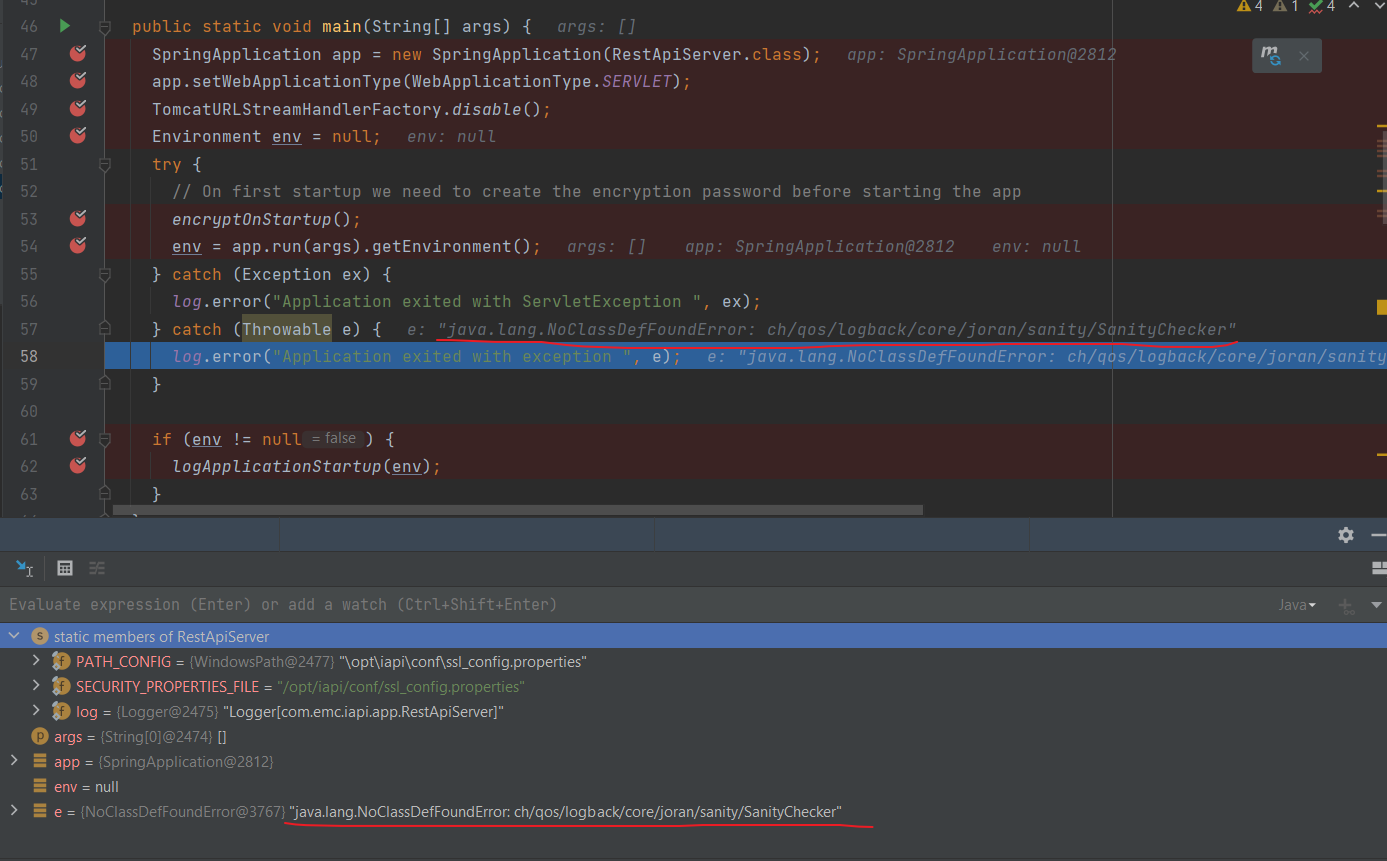The image size is (1387, 861).
Task: Collapse the static members of RestApiServer node
Action: pos(14,635)
